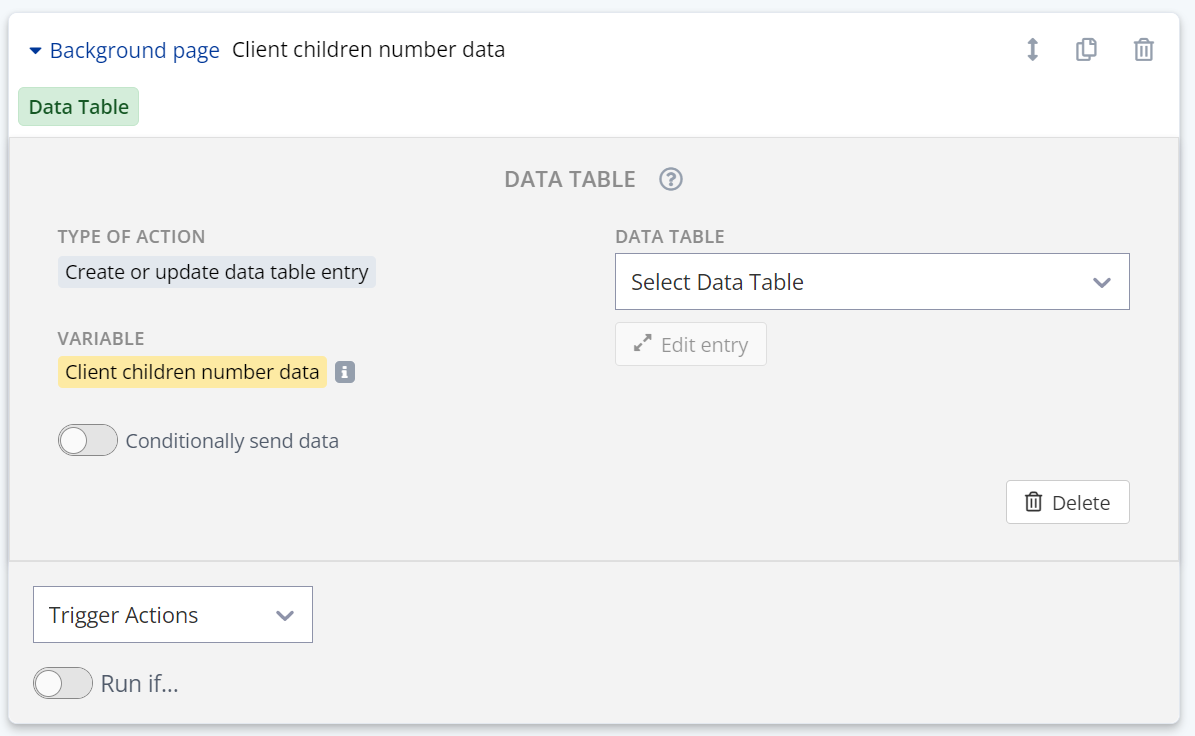Click the expand arrows on Edit entry
This screenshot has height=736, width=1195.
click(642, 344)
